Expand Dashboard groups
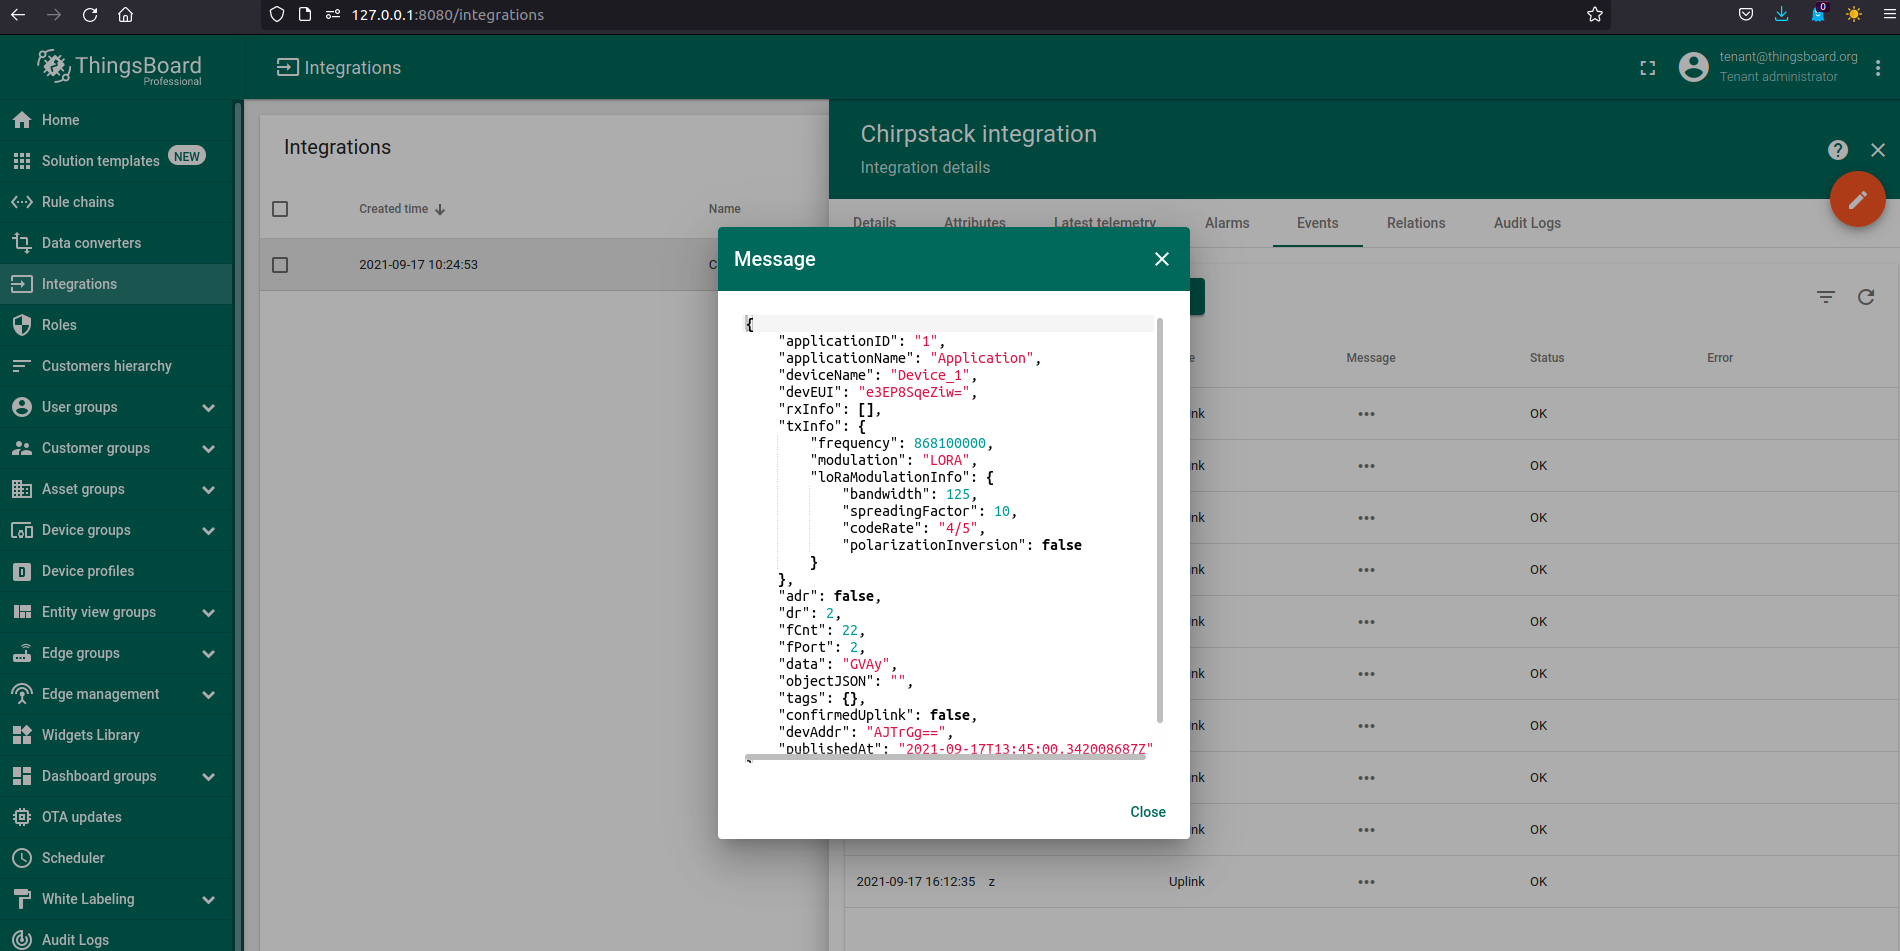The width and height of the screenshot is (1900, 951). tap(208, 776)
